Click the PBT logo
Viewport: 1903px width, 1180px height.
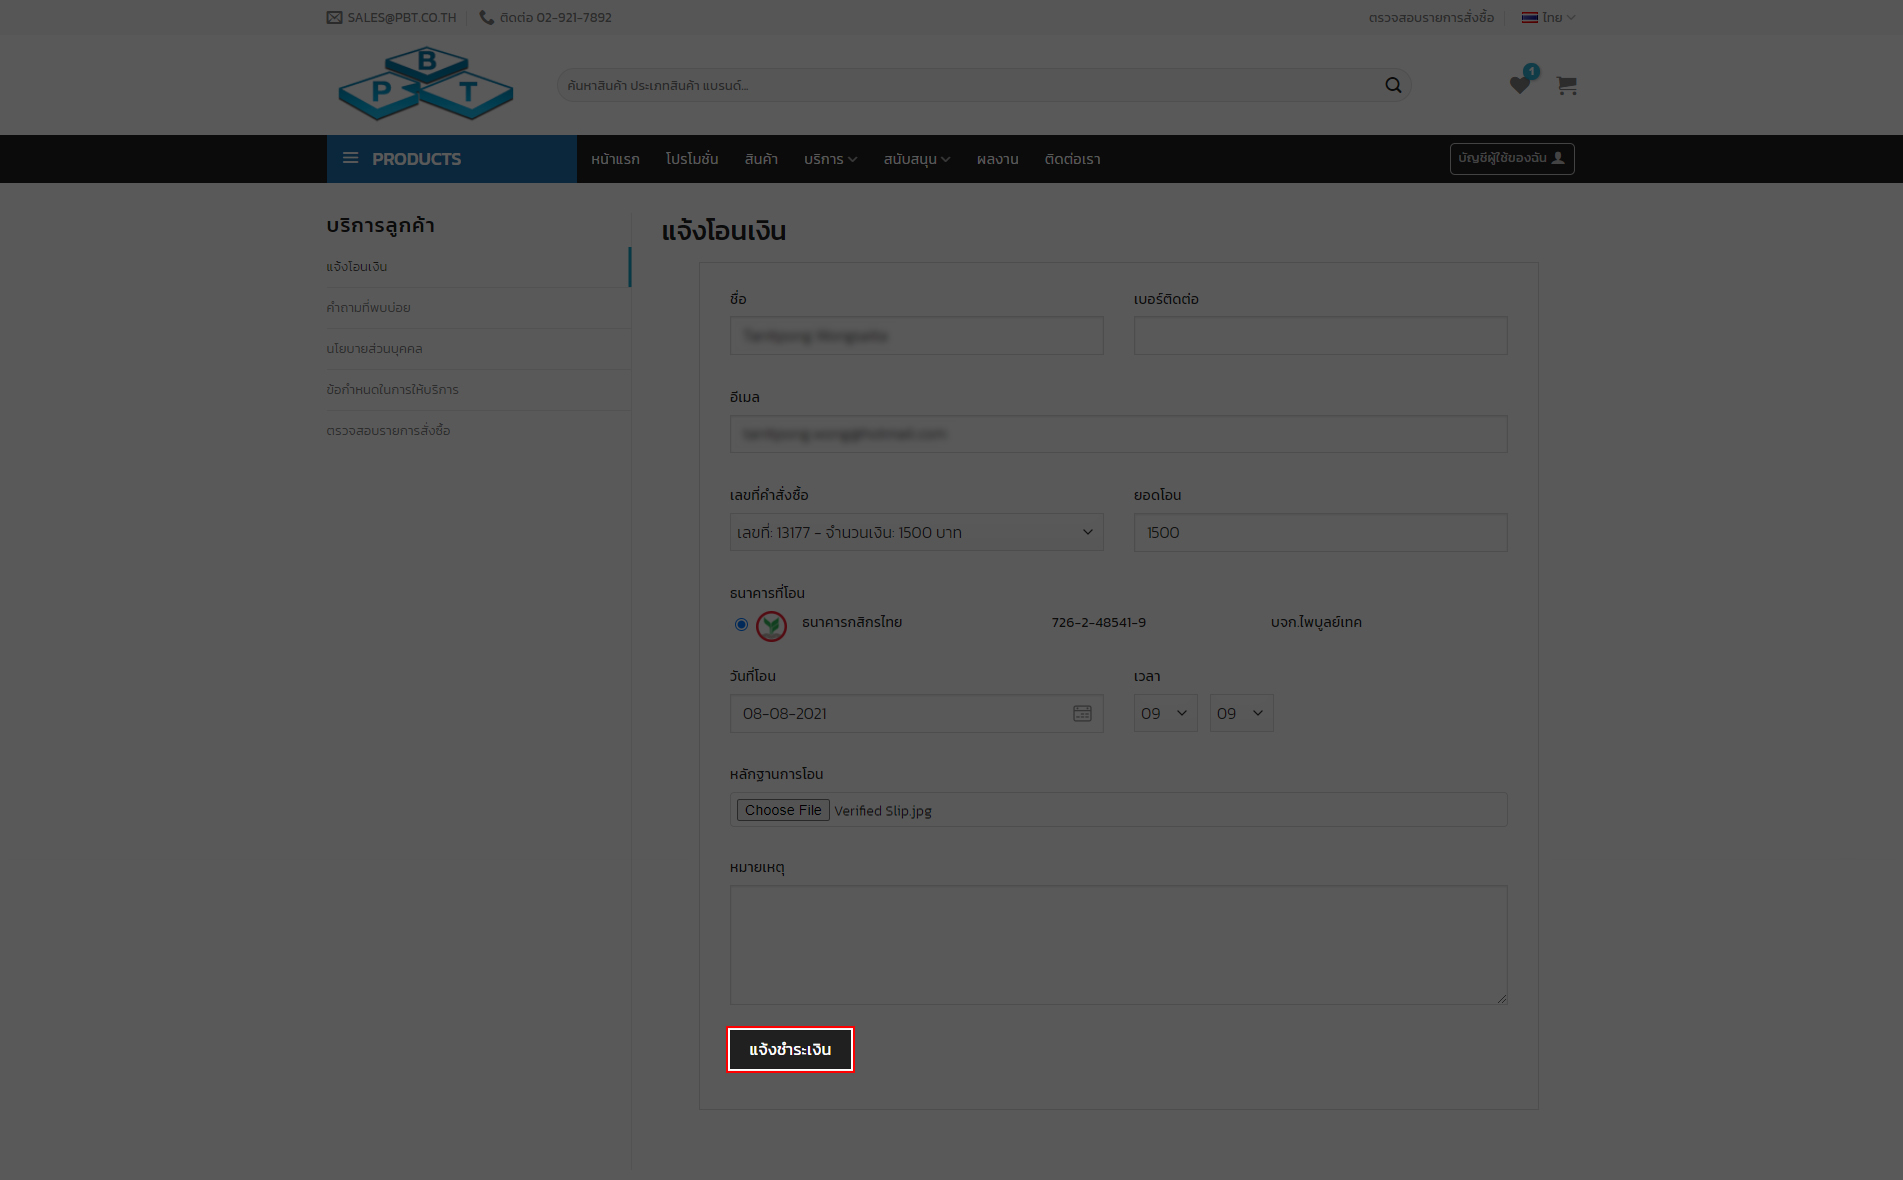click(x=426, y=84)
